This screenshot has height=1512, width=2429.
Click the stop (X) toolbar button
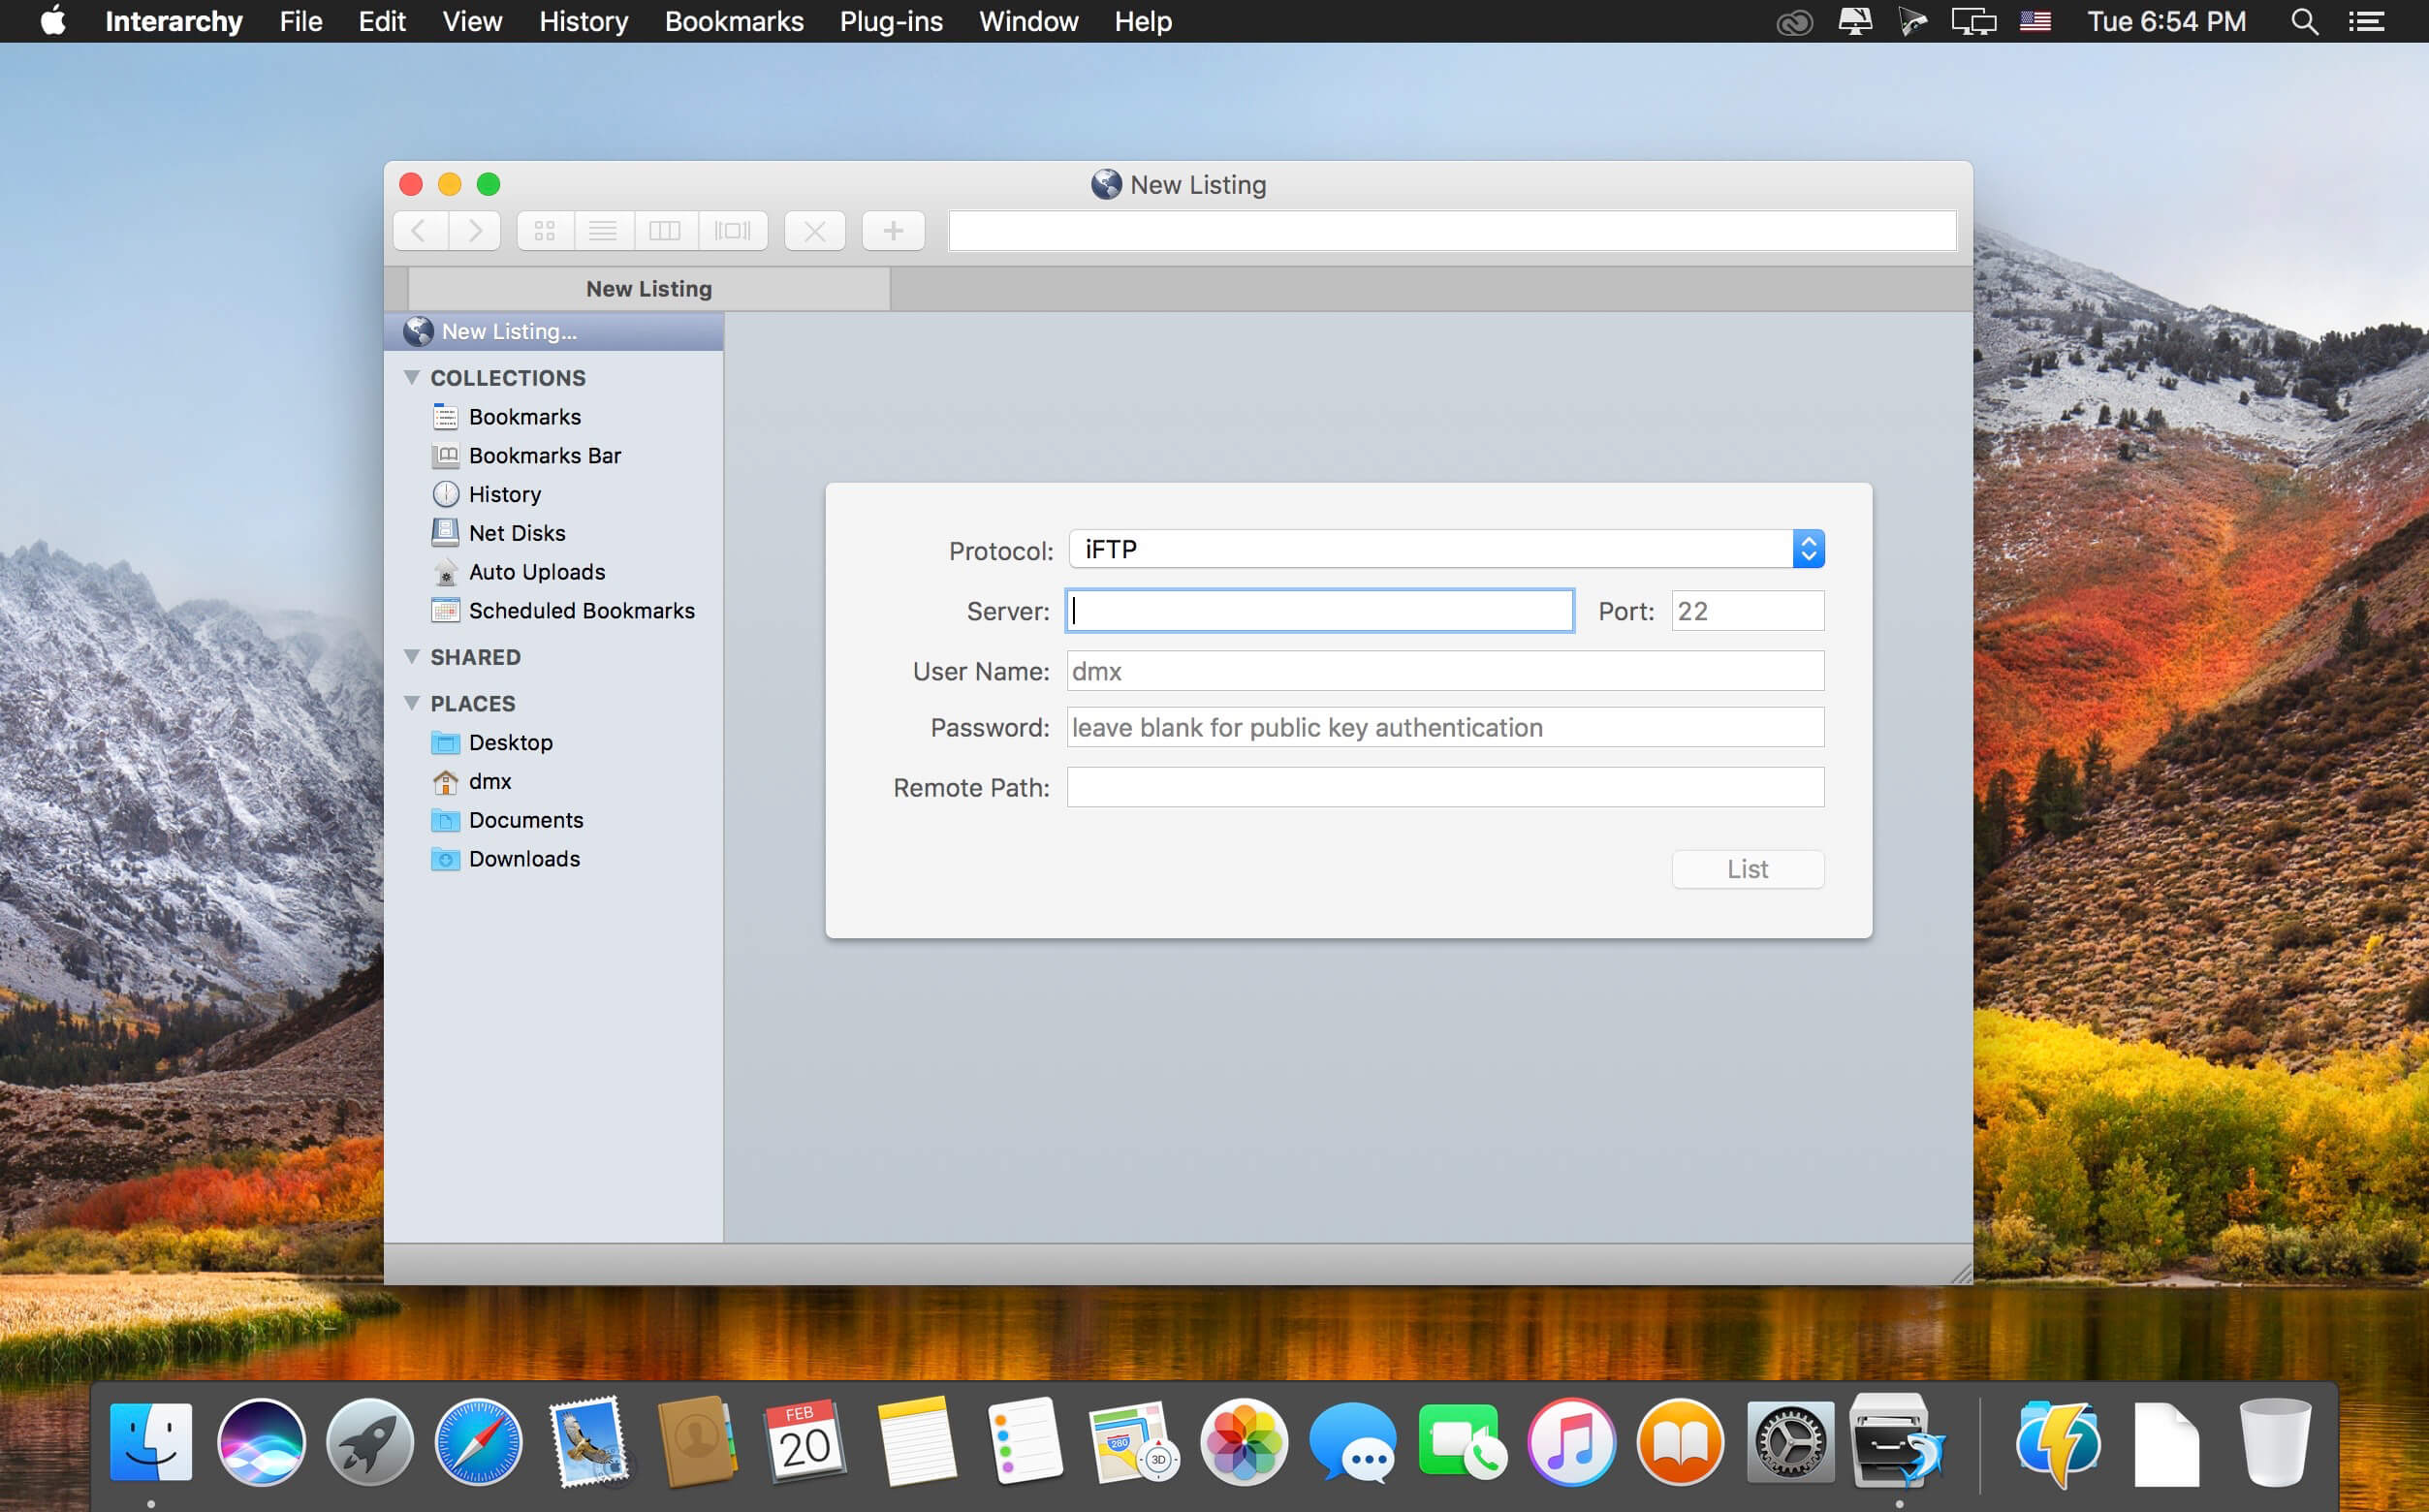coord(815,231)
